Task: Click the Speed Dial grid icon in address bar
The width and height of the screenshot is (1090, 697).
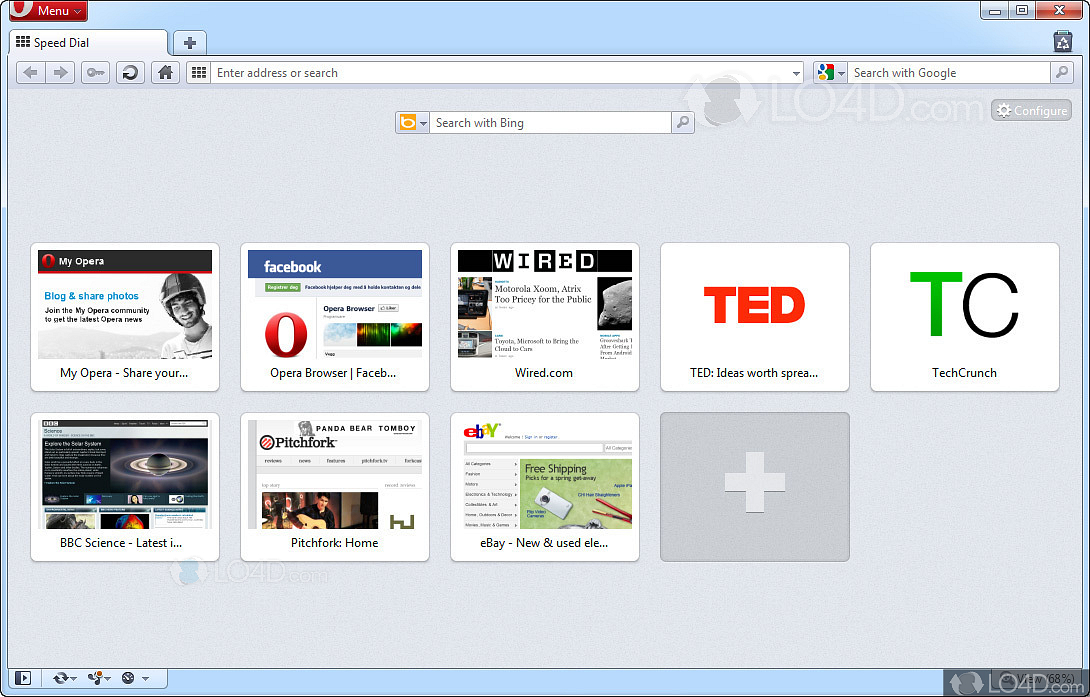Action: 199,72
